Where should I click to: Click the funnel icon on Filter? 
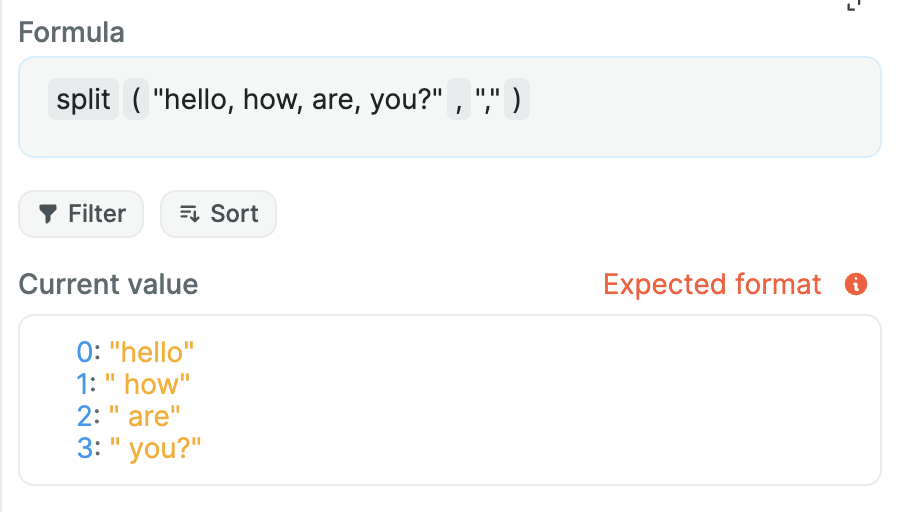47,214
